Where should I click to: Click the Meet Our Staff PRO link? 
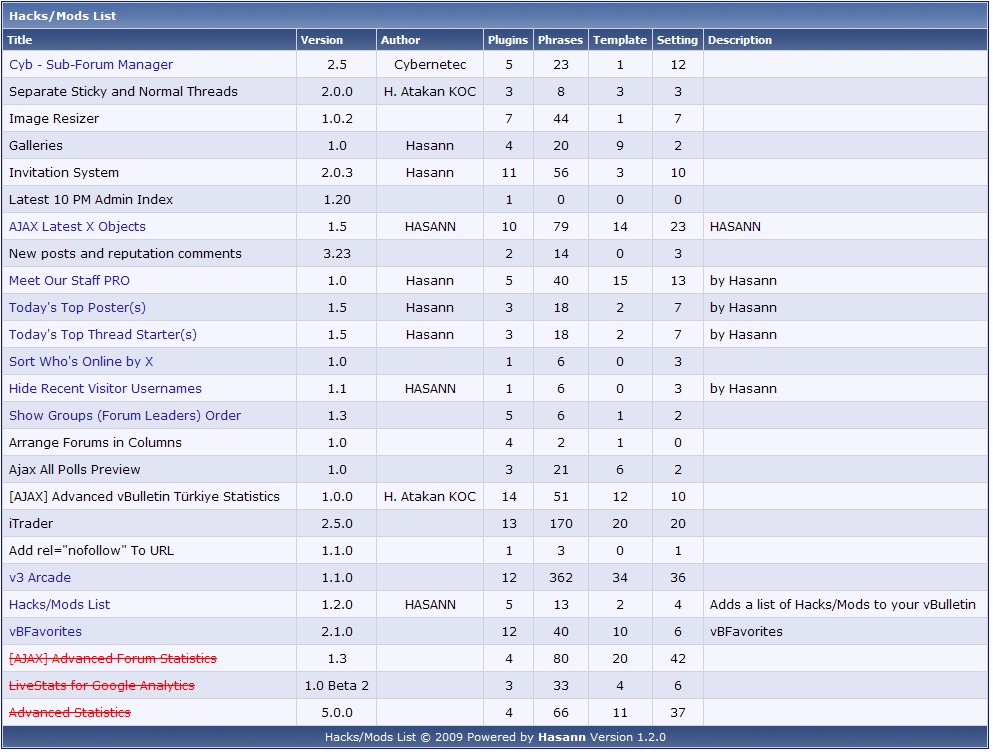point(69,281)
